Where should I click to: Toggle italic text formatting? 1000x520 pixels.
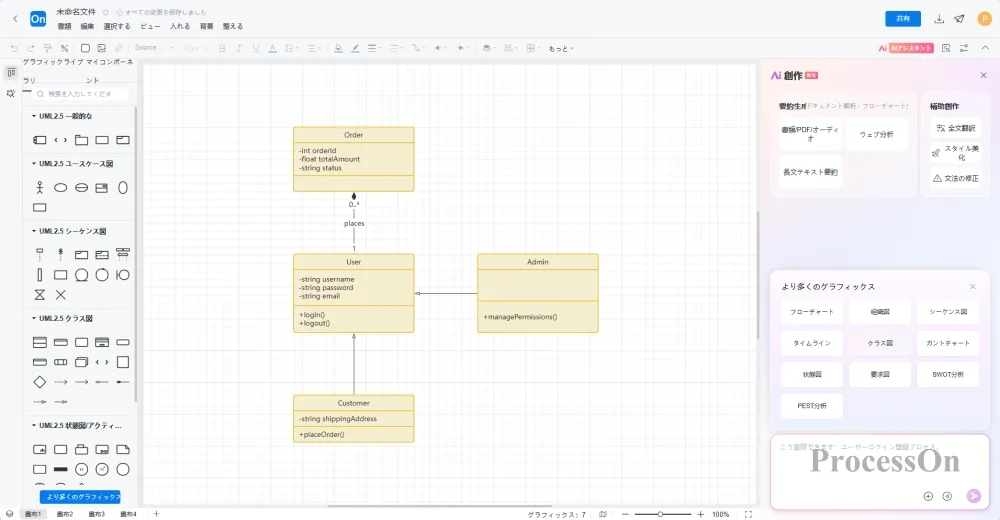[x=238, y=48]
